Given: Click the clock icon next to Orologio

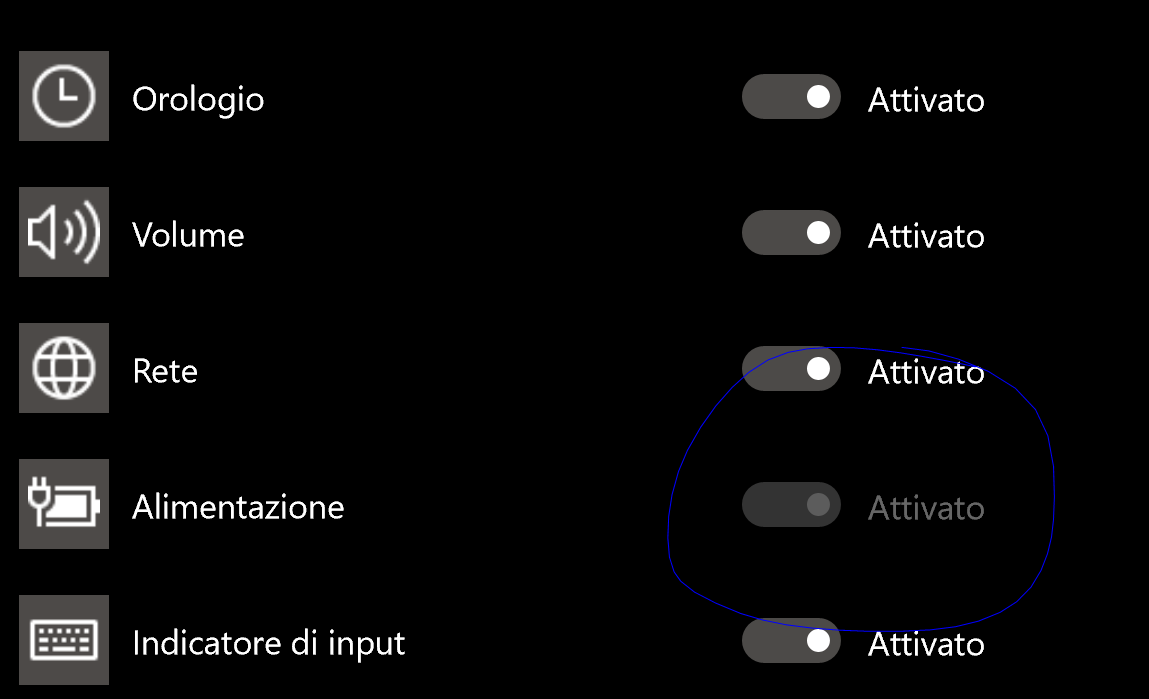Looking at the screenshot, I should pos(64,96).
